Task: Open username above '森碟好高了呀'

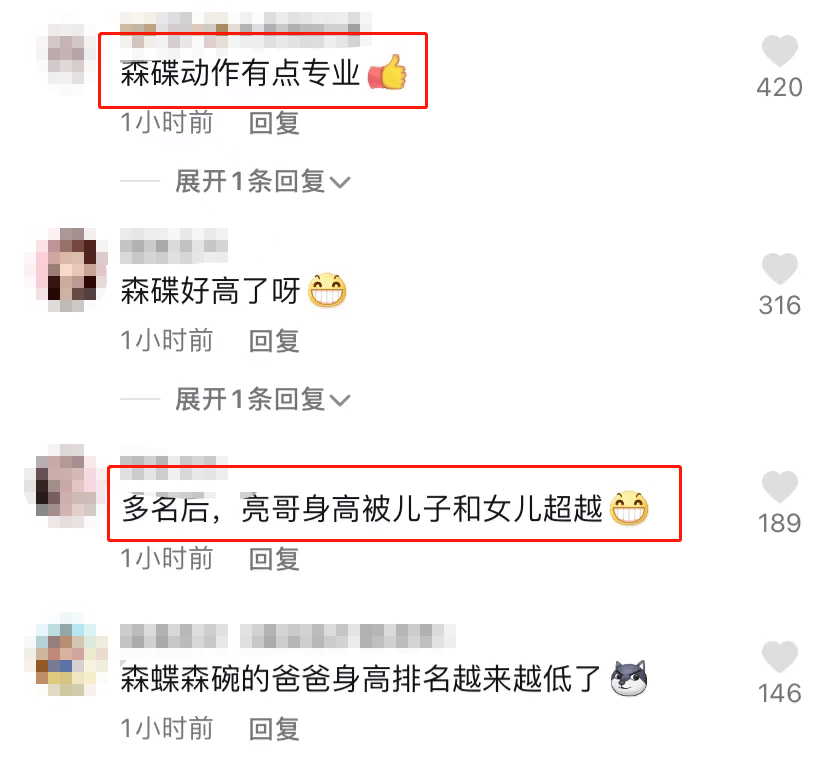Action: pos(174,246)
